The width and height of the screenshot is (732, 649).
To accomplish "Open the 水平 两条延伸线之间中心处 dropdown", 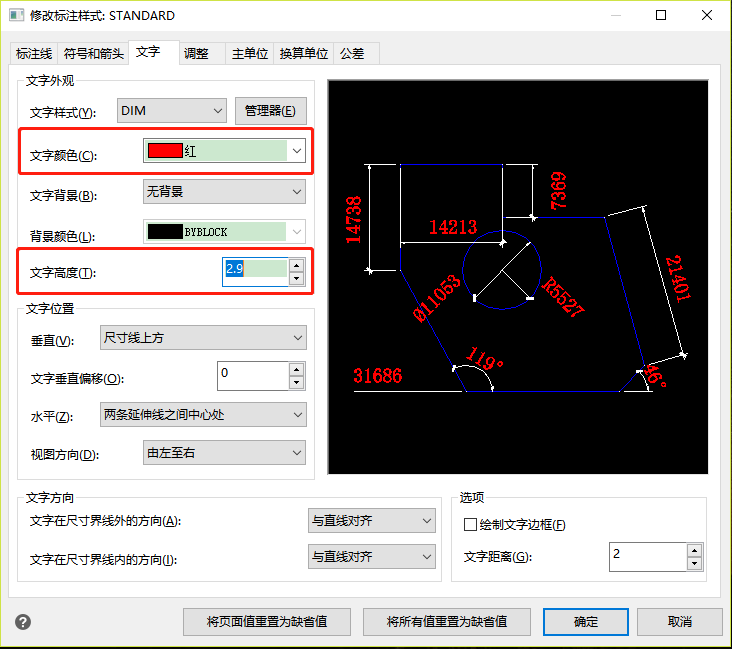I will (204, 415).
